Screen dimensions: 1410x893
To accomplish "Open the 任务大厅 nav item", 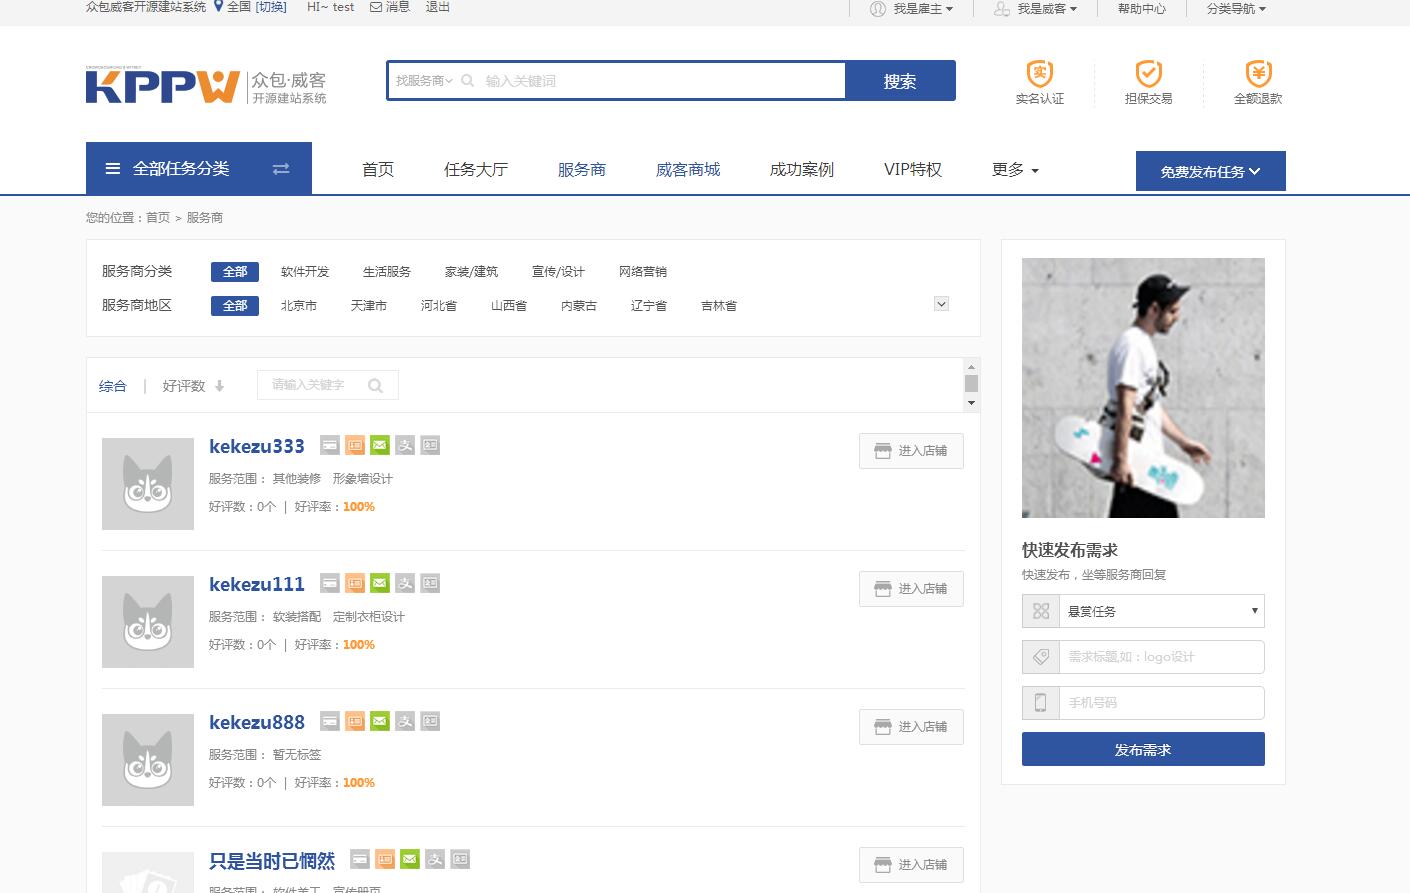I will tap(476, 170).
